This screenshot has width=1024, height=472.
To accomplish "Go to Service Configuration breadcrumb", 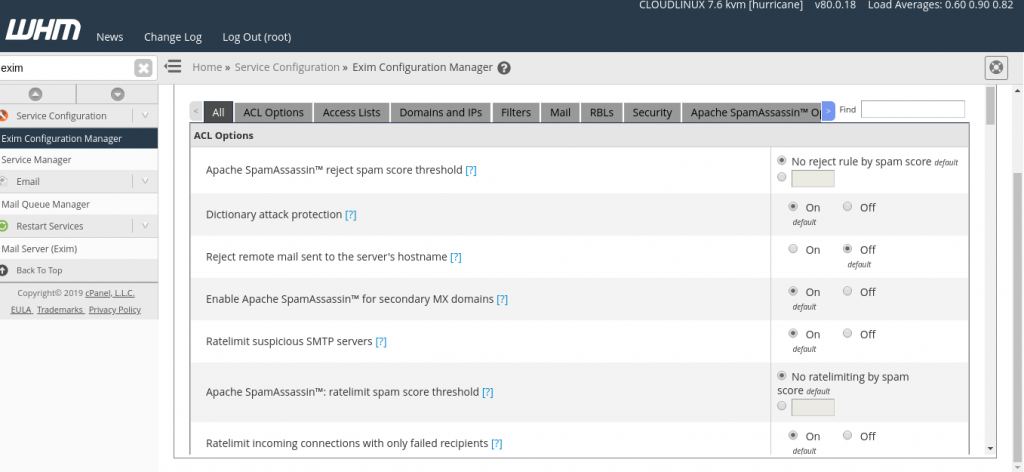I will pyautogui.click(x=287, y=67).
